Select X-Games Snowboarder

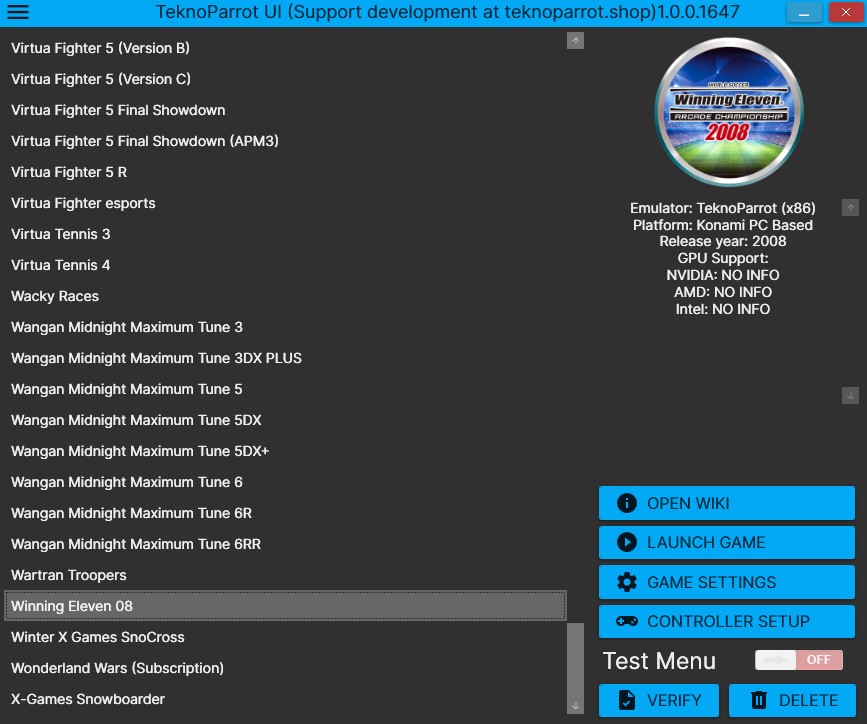click(x=285, y=699)
